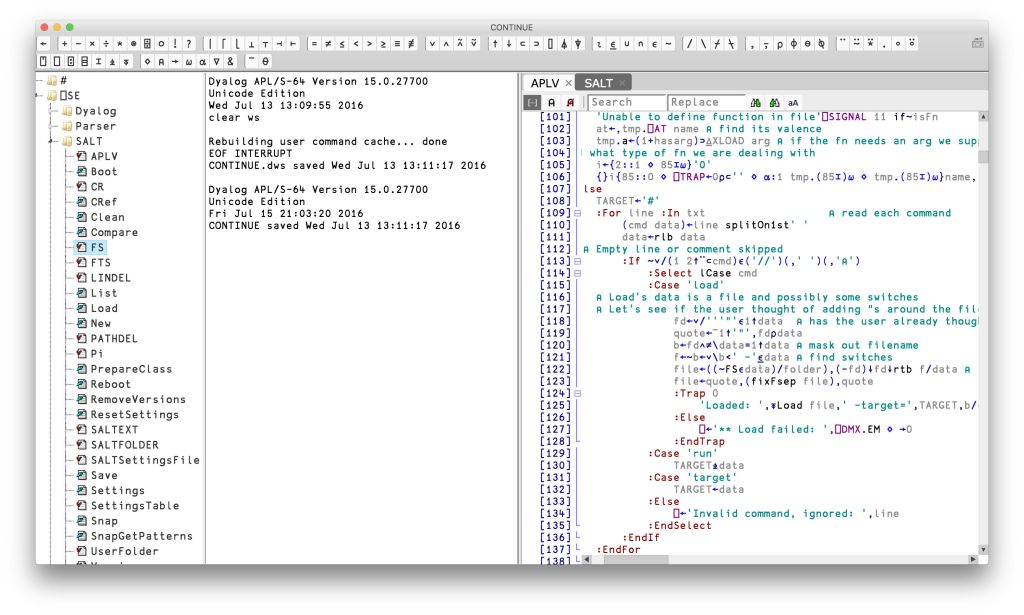Fold the :Select block at line 114

[577, 273]
